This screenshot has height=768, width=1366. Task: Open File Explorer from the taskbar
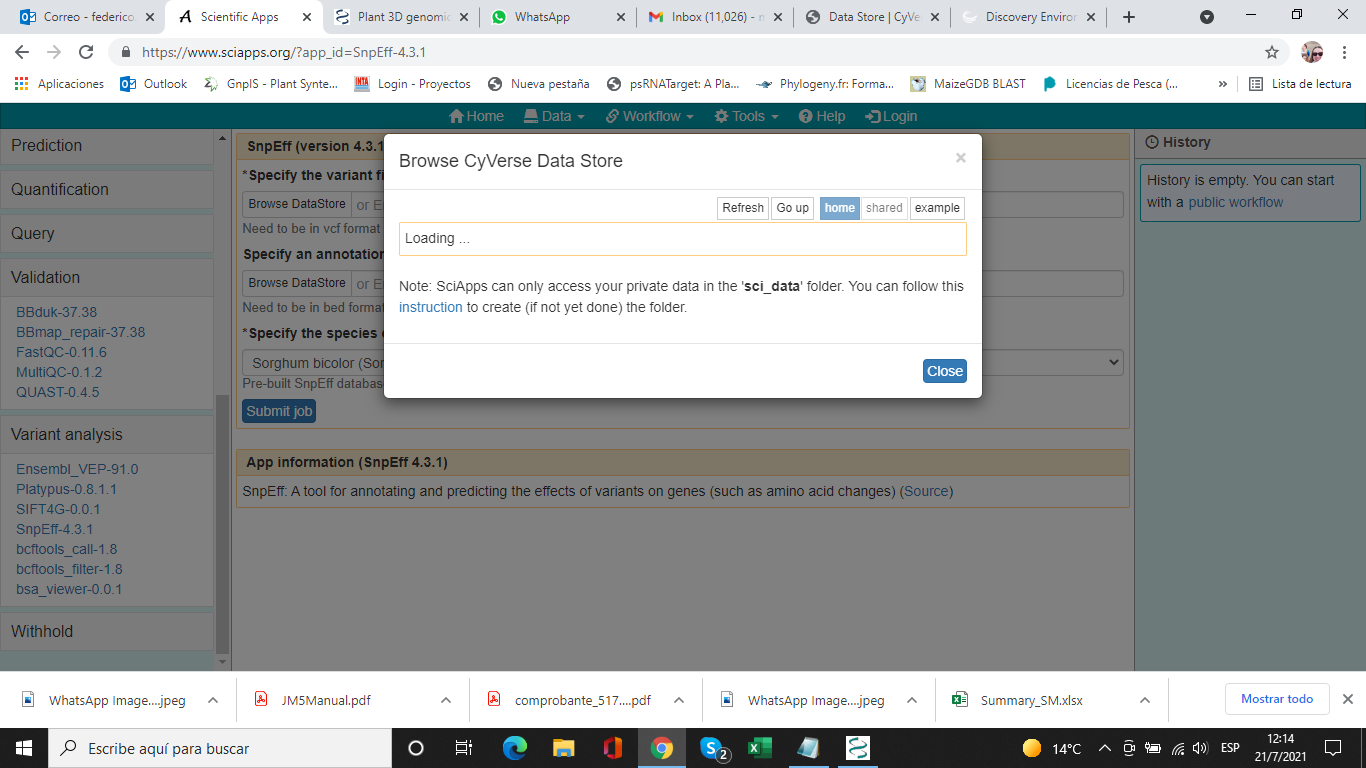(x=564, y=748)
